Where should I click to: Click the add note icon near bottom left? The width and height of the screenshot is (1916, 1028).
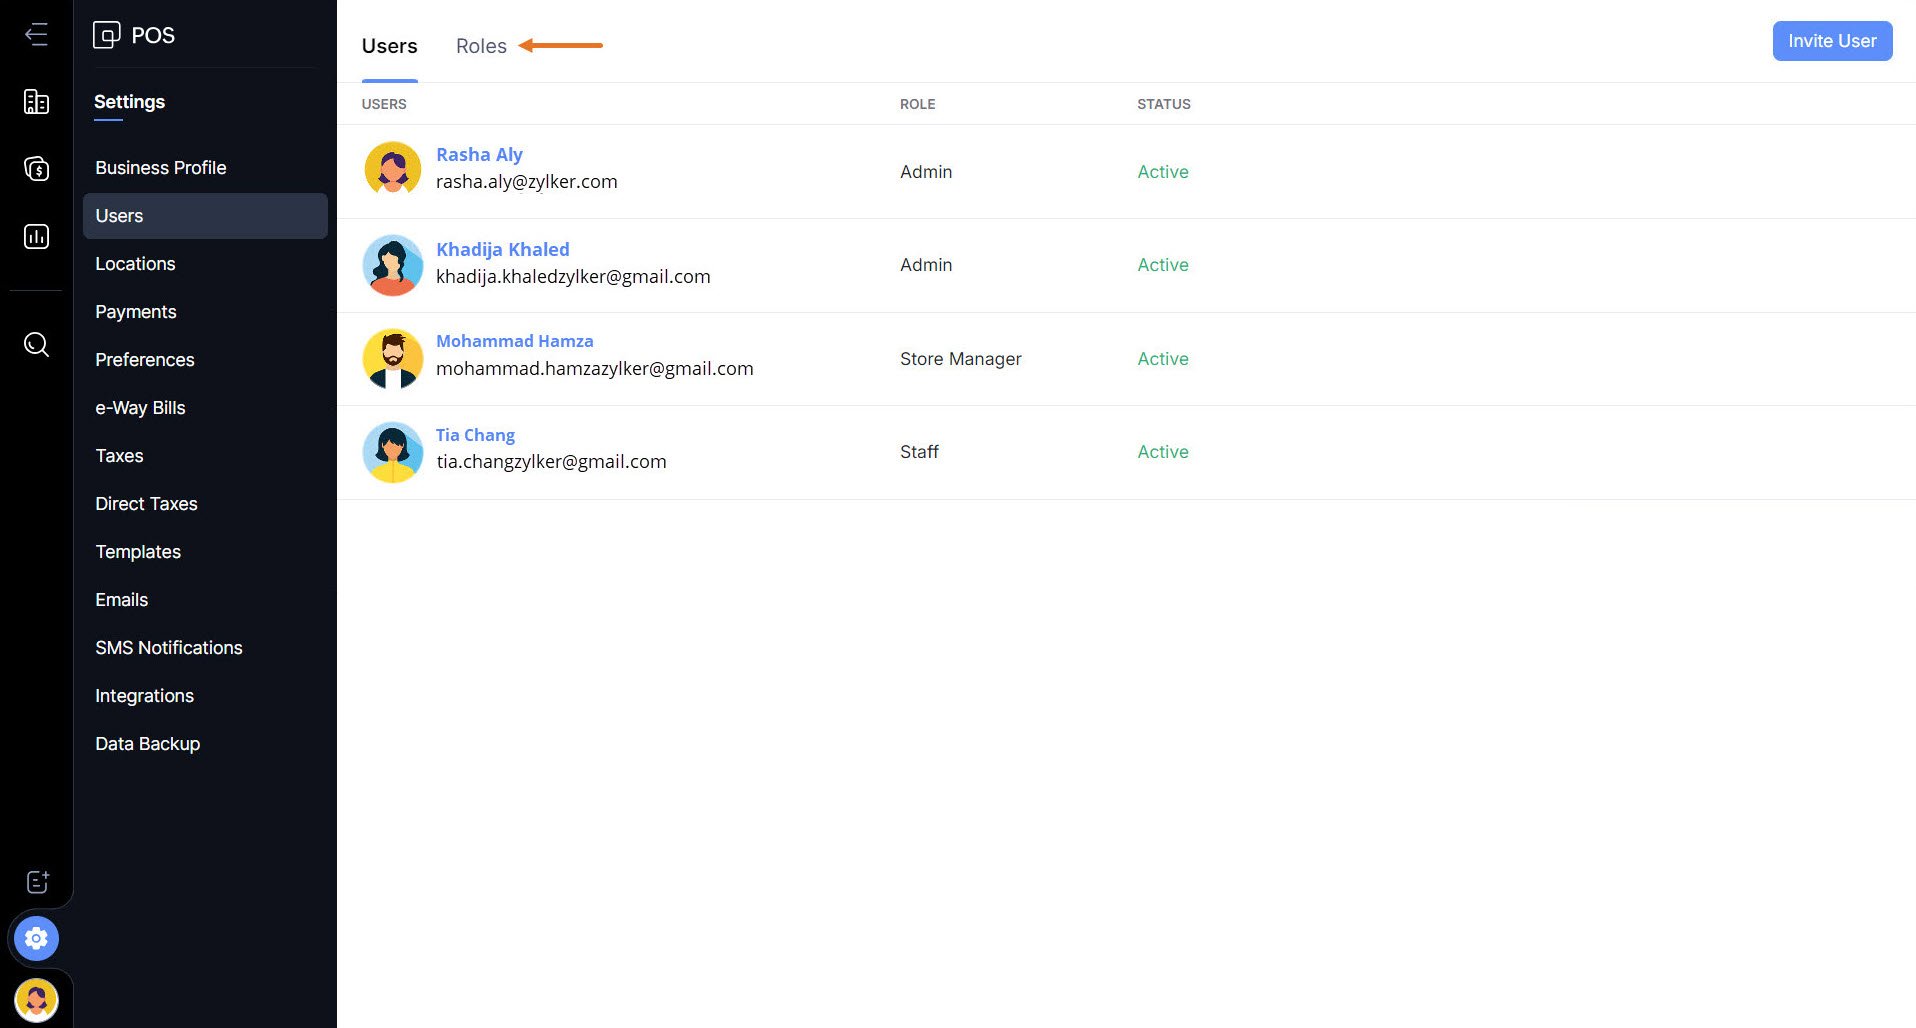coord(37,882)
